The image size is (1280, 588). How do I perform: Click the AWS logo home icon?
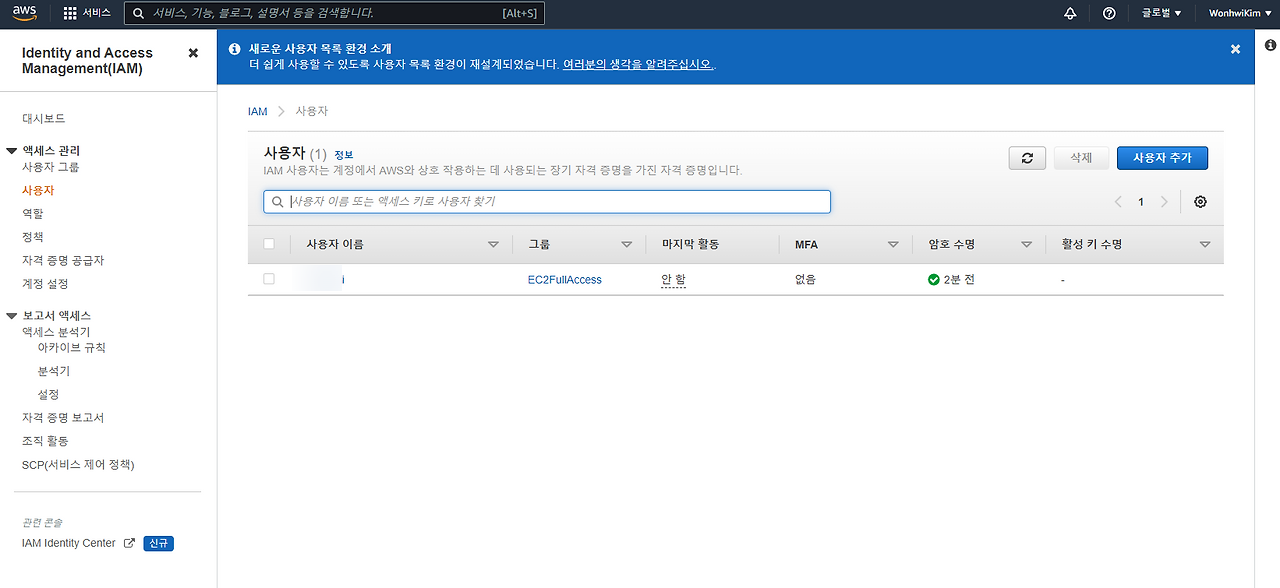[25, 13]
